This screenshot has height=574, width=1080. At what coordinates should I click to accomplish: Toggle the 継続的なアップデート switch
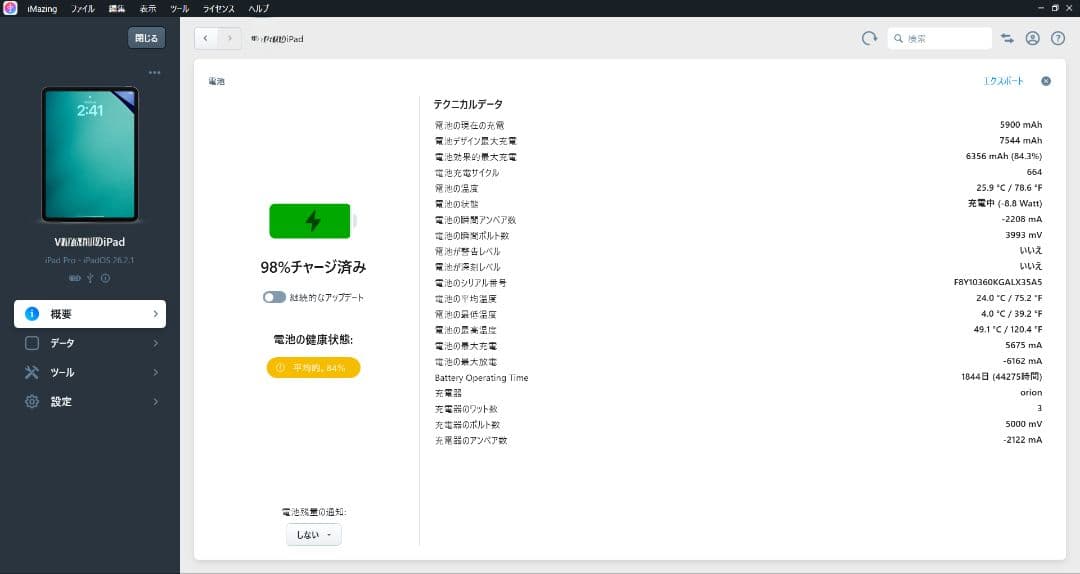pyautogui.click(x=274, y=297)
